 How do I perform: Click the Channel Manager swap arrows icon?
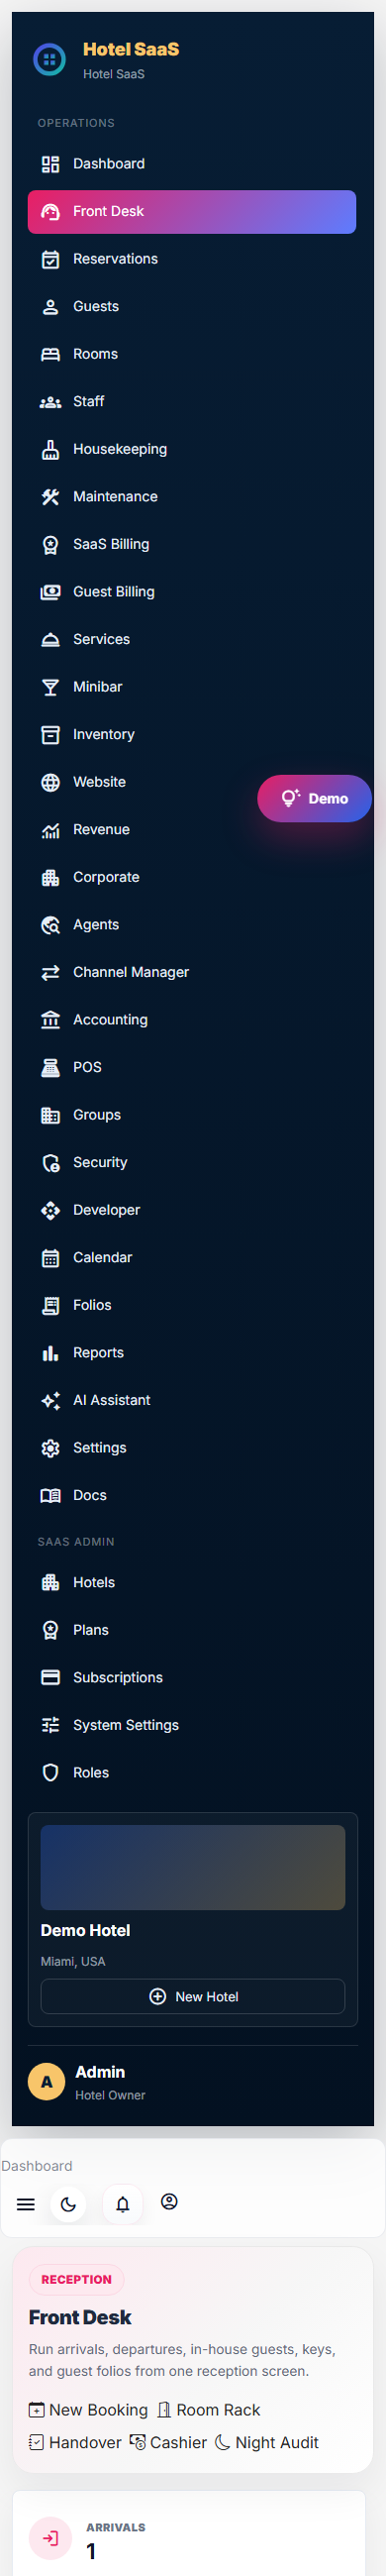[50, 972]
